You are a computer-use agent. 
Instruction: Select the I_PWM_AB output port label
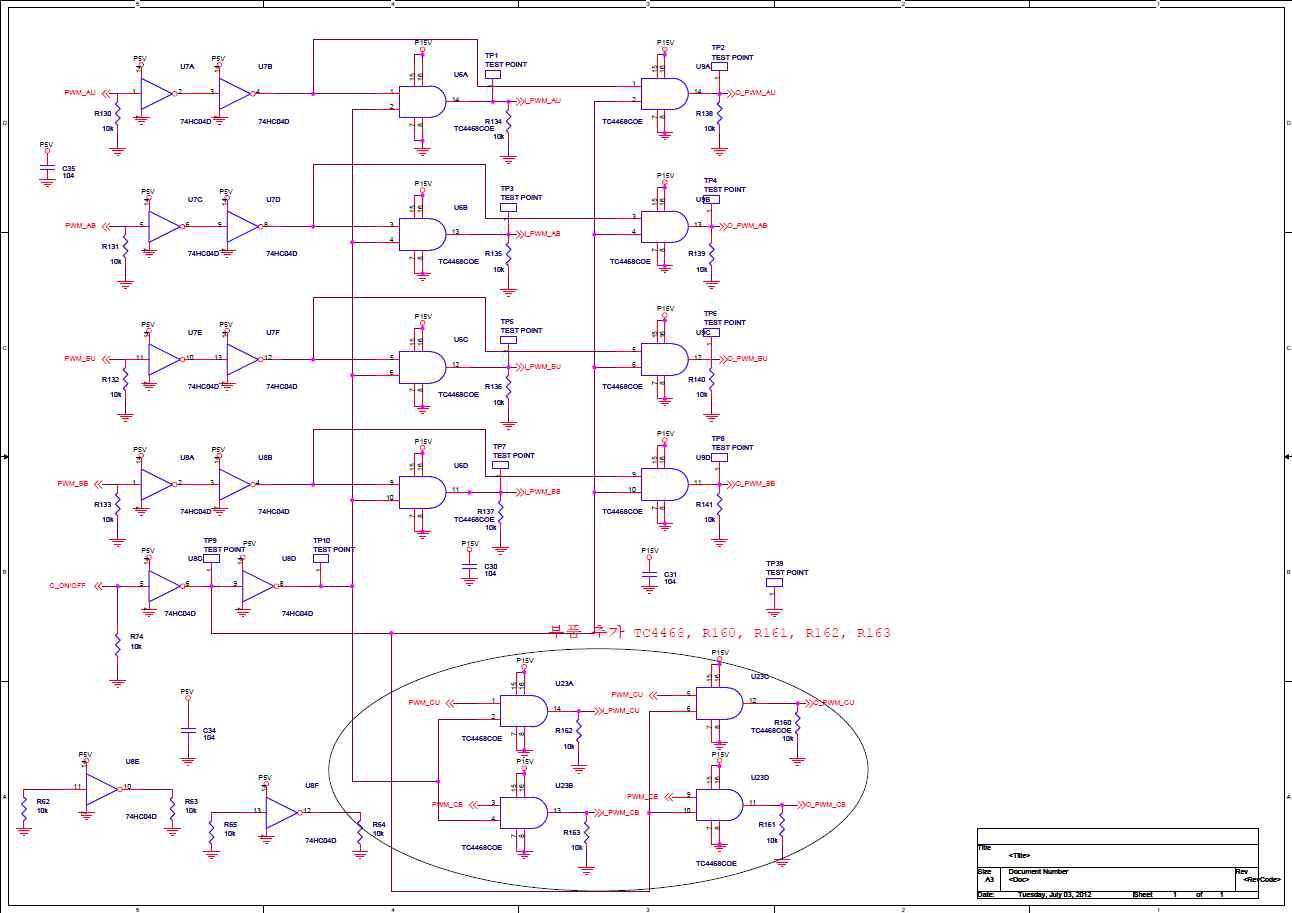point(543,234)
